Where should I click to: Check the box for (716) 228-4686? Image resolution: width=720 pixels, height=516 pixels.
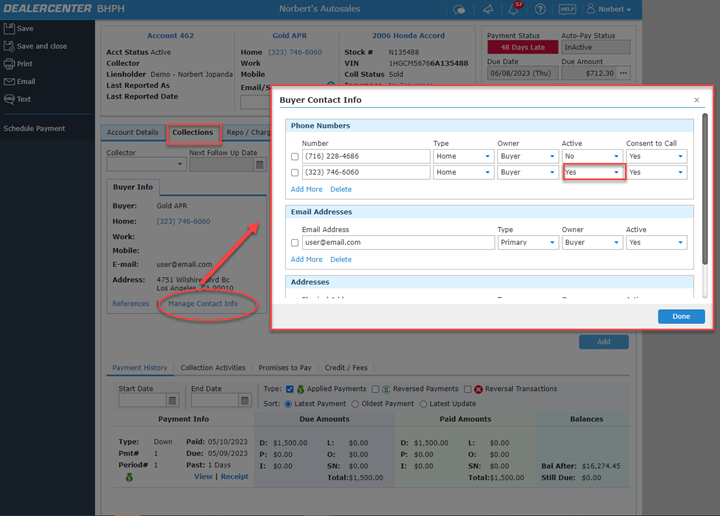click(x=295, y=157)
